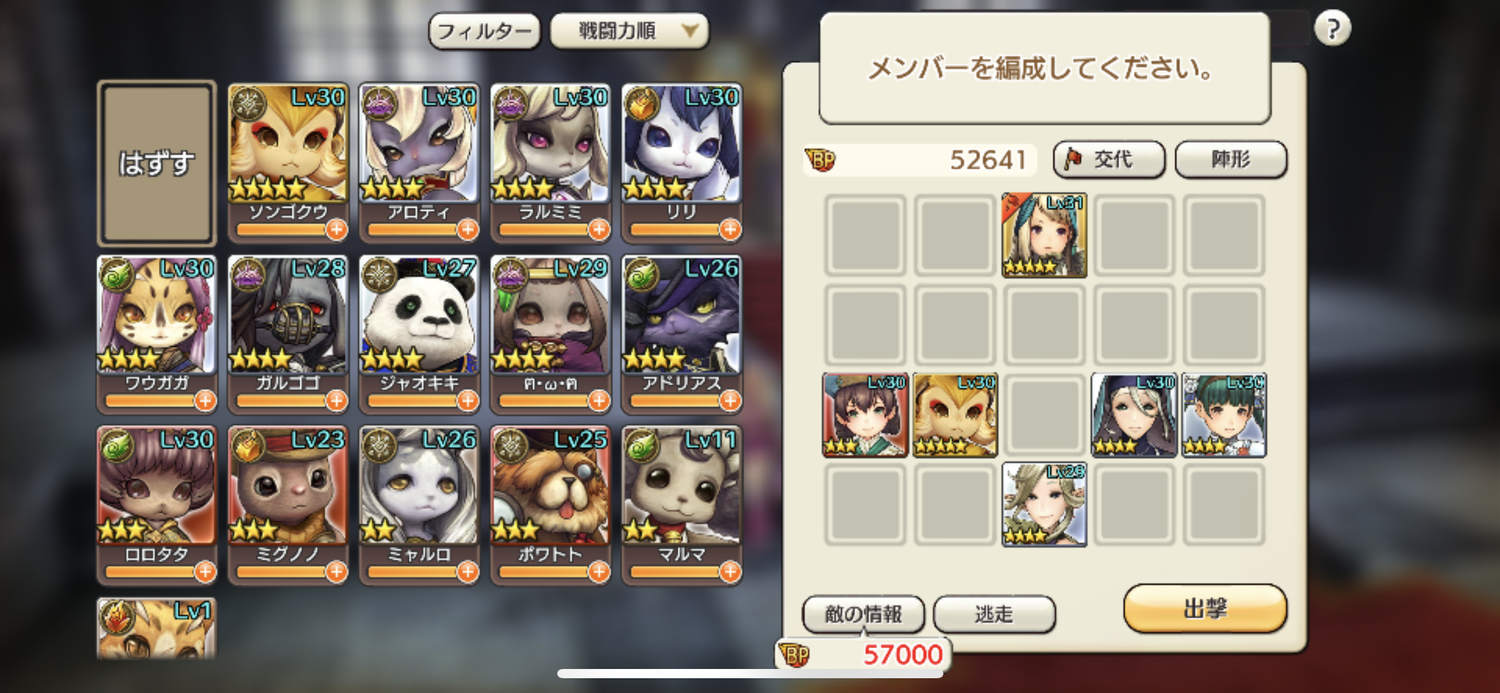The width and height of the screenshot is (1500, 693).
Task: Select the ガルゴゴ character card
Action: 288,334
